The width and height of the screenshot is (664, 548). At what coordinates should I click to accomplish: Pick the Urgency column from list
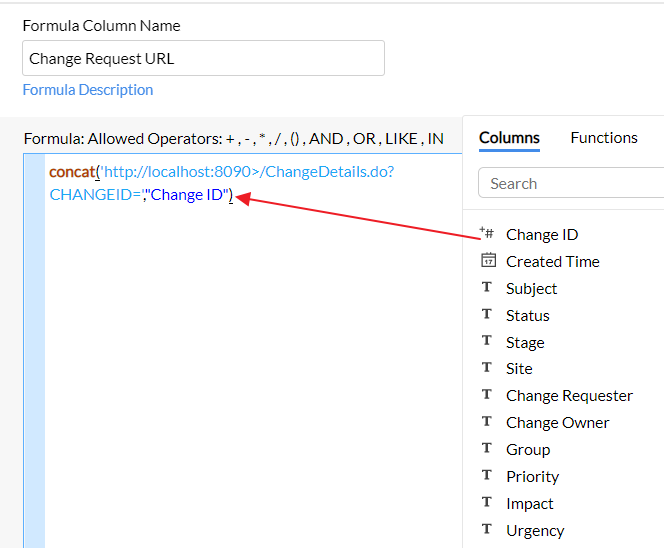(x=535, y=530)
